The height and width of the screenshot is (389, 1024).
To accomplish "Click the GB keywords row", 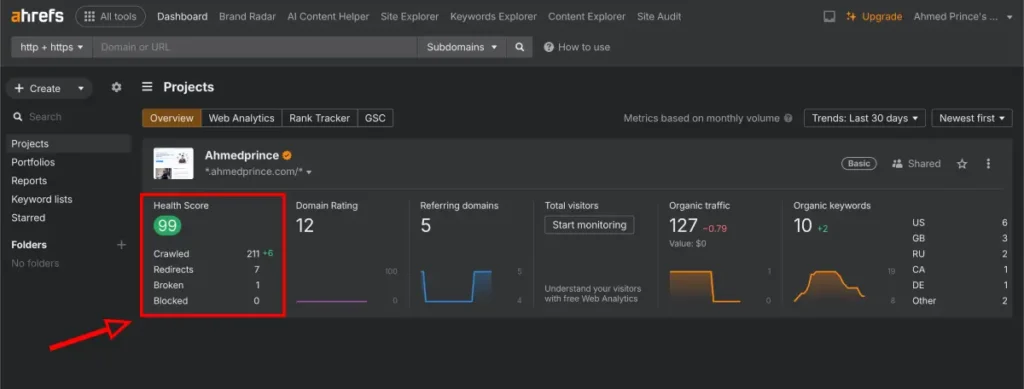I will tap(959, 238).
